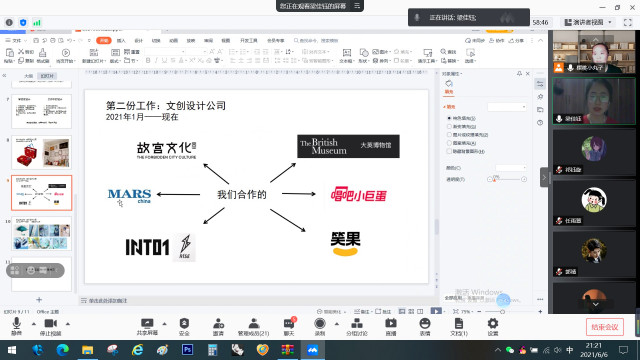Open the WPS File menu

16,40
